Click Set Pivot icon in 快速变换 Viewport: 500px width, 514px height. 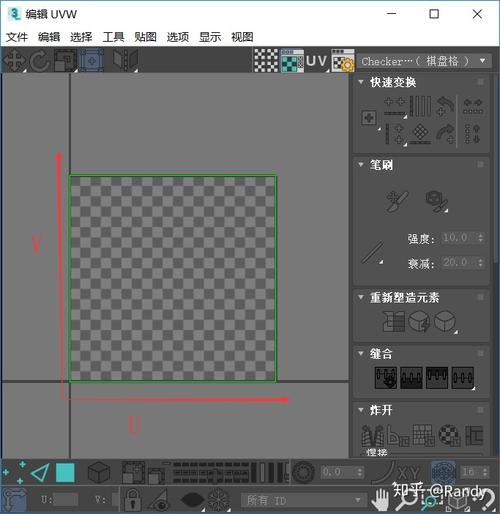click(x=369, y=118)
